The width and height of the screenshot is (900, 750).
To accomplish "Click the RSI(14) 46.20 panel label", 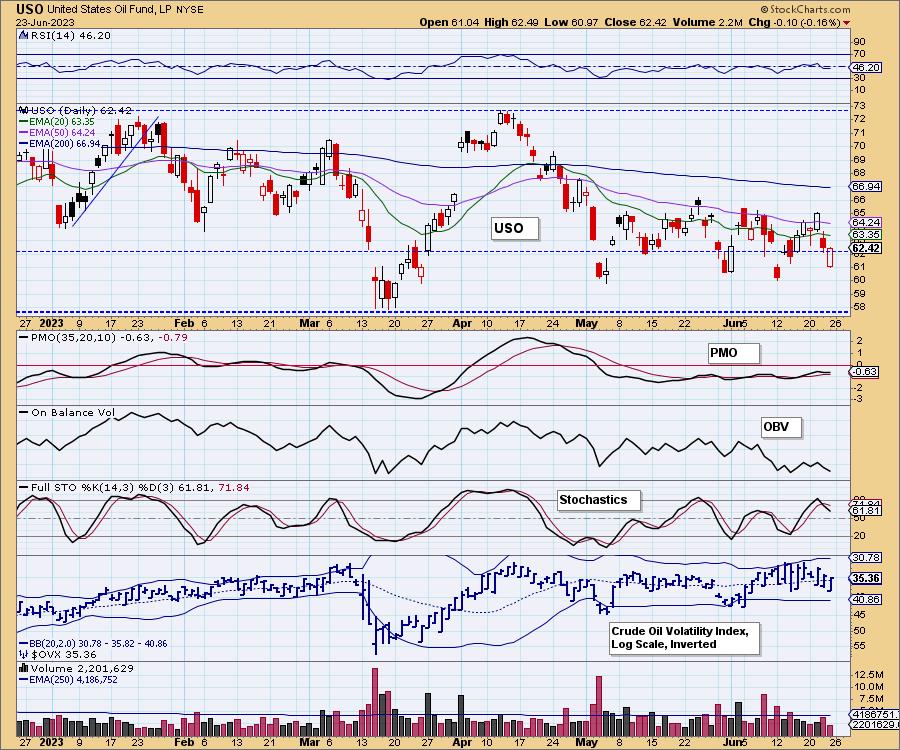I will [70, 35].
